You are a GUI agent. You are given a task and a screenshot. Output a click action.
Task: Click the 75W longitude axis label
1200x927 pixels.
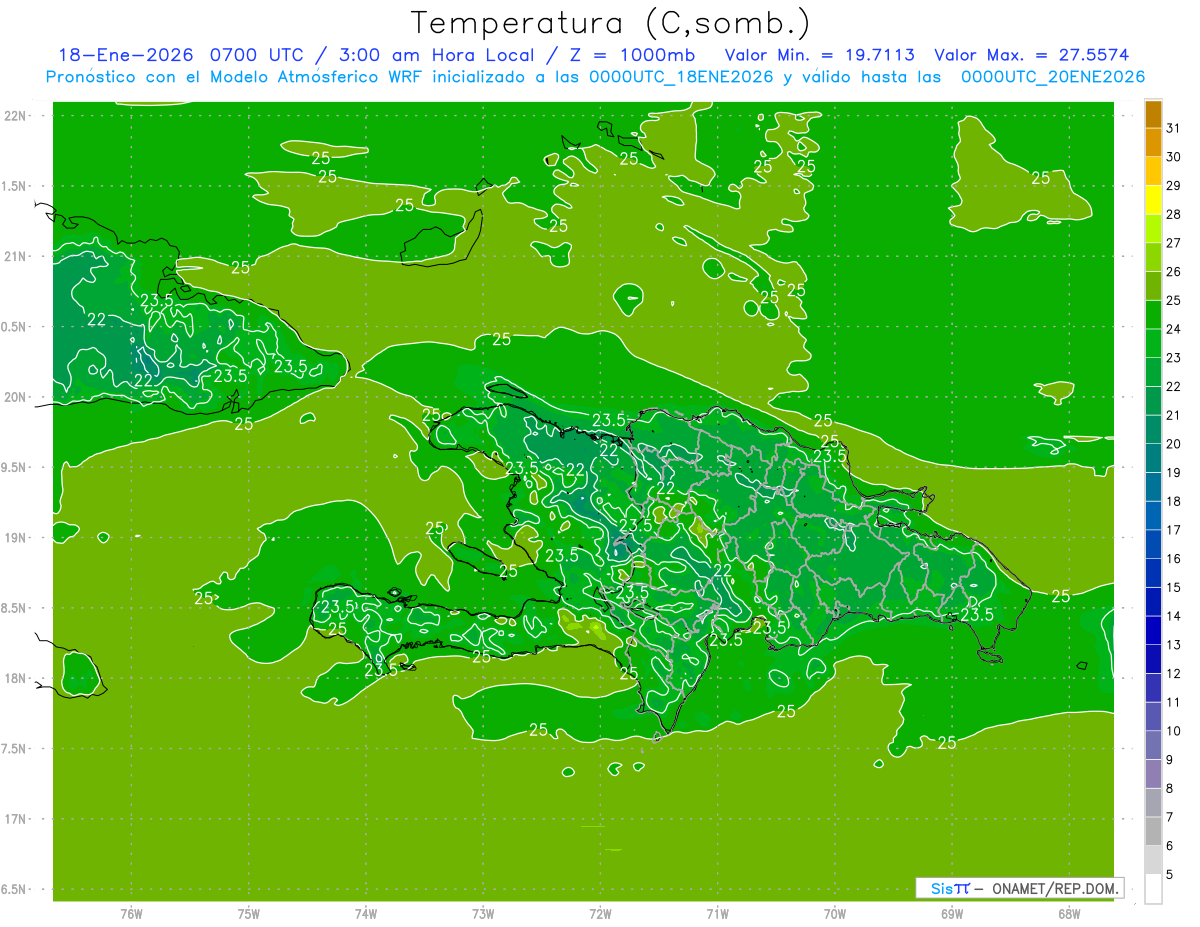pyautogui.click(x=249, y=913)
